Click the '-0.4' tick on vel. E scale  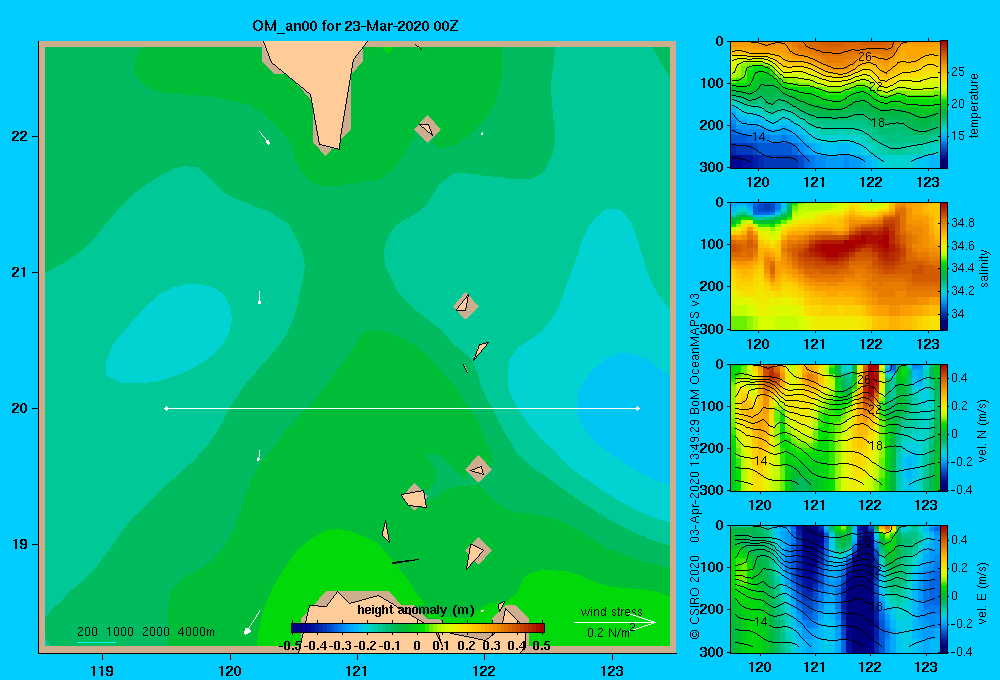tap(961, 651)
